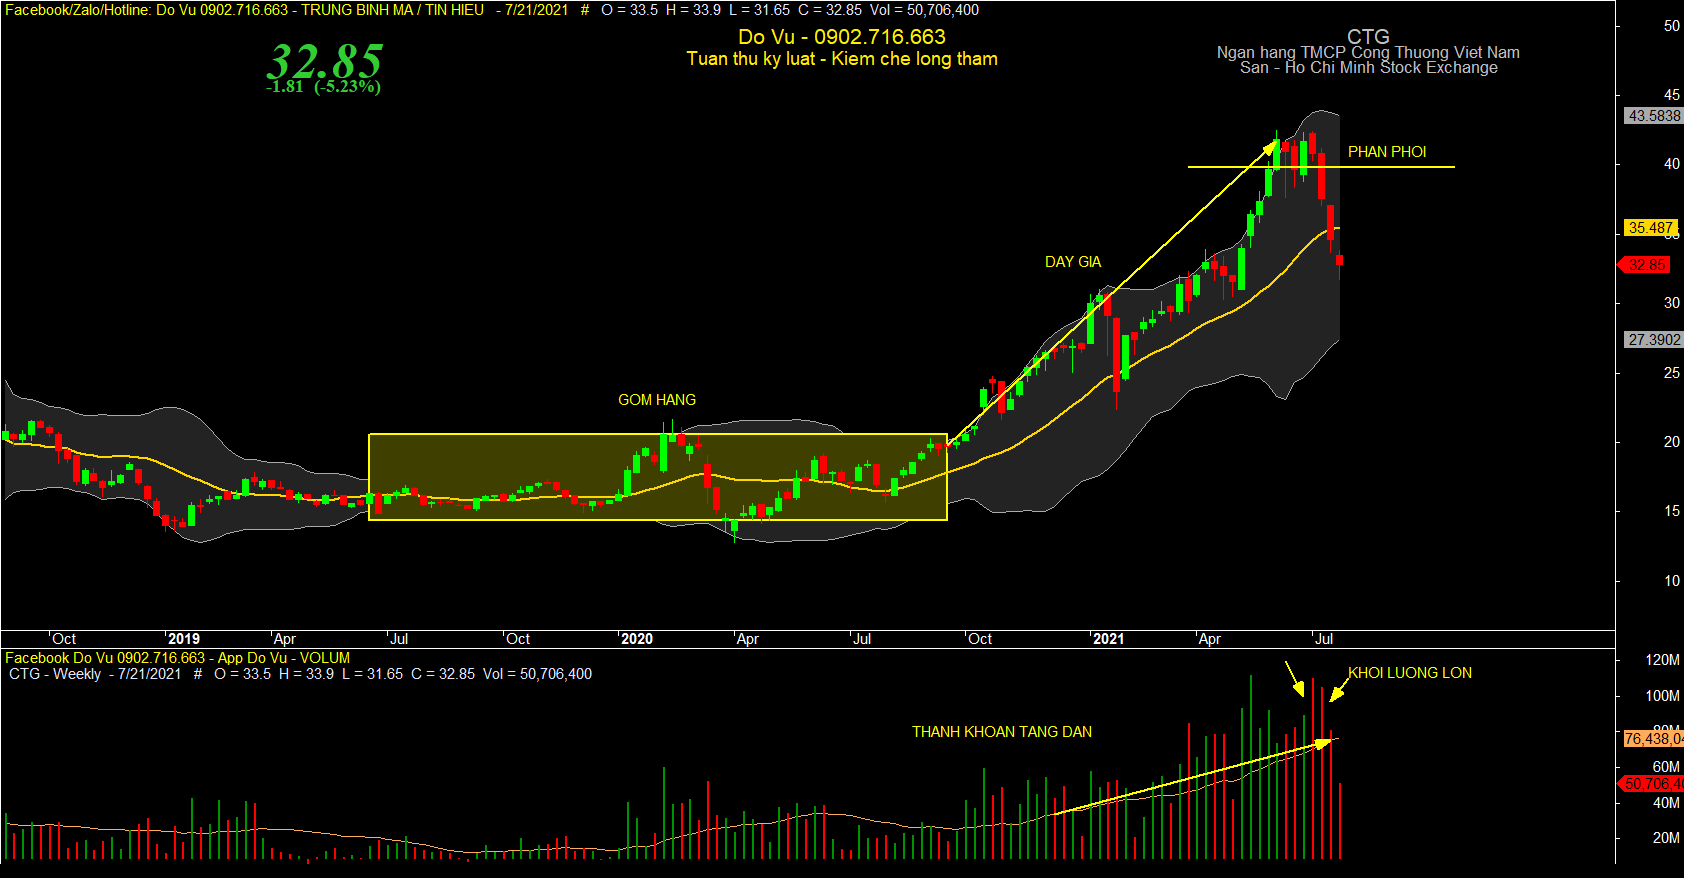
Task: Click the yellow PHAN PHOI horizontal line
Action: [1321, 167]
